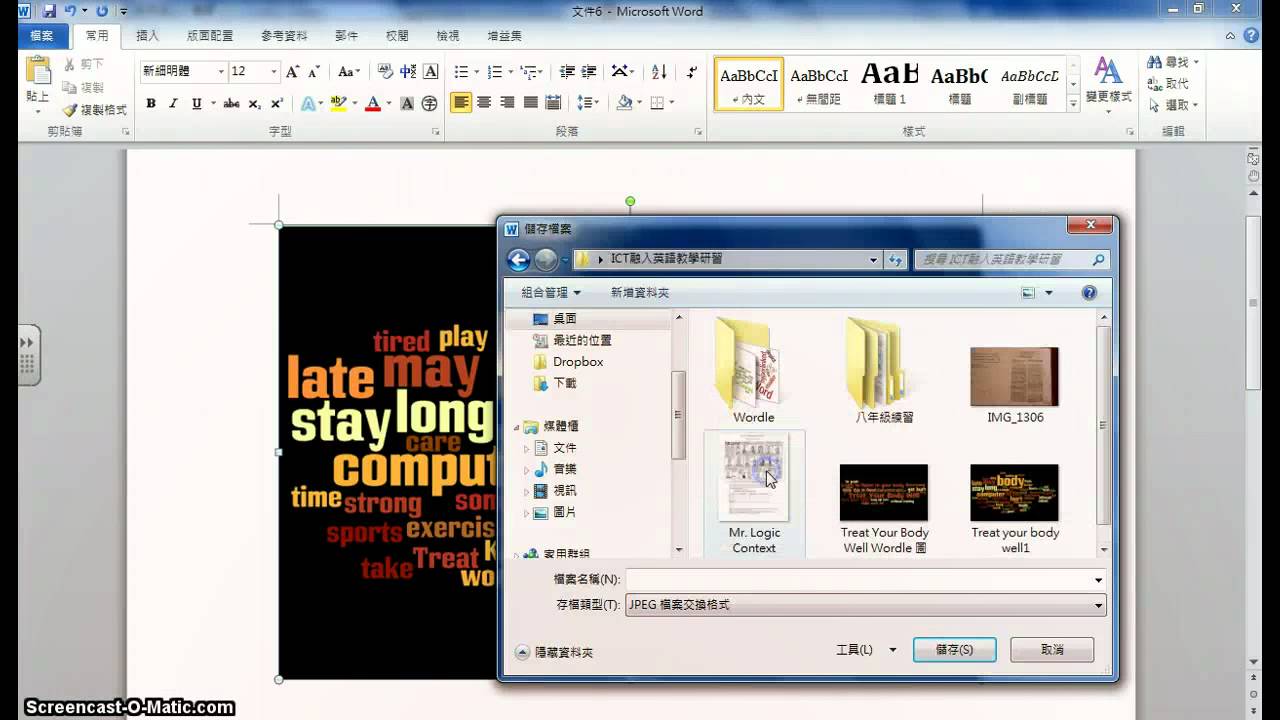Click the Undo icon in quick access toolbar
Screen dimensions: 1280x720
click(70, 11)
